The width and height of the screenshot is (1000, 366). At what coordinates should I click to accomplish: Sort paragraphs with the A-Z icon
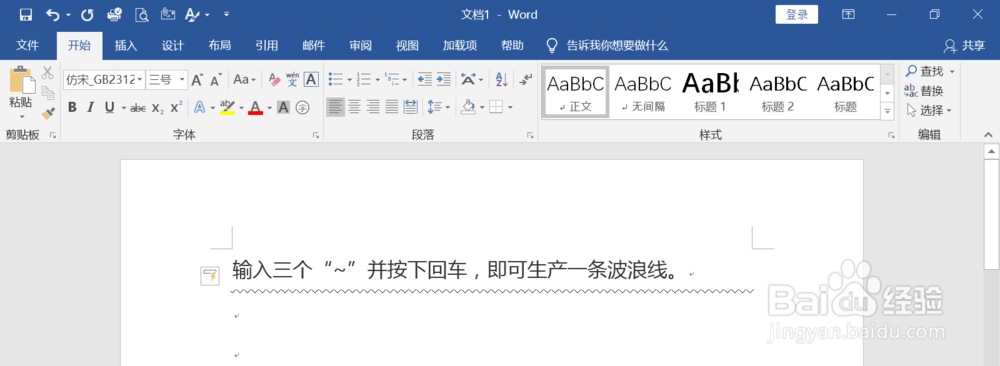click(x=502, y=80)
